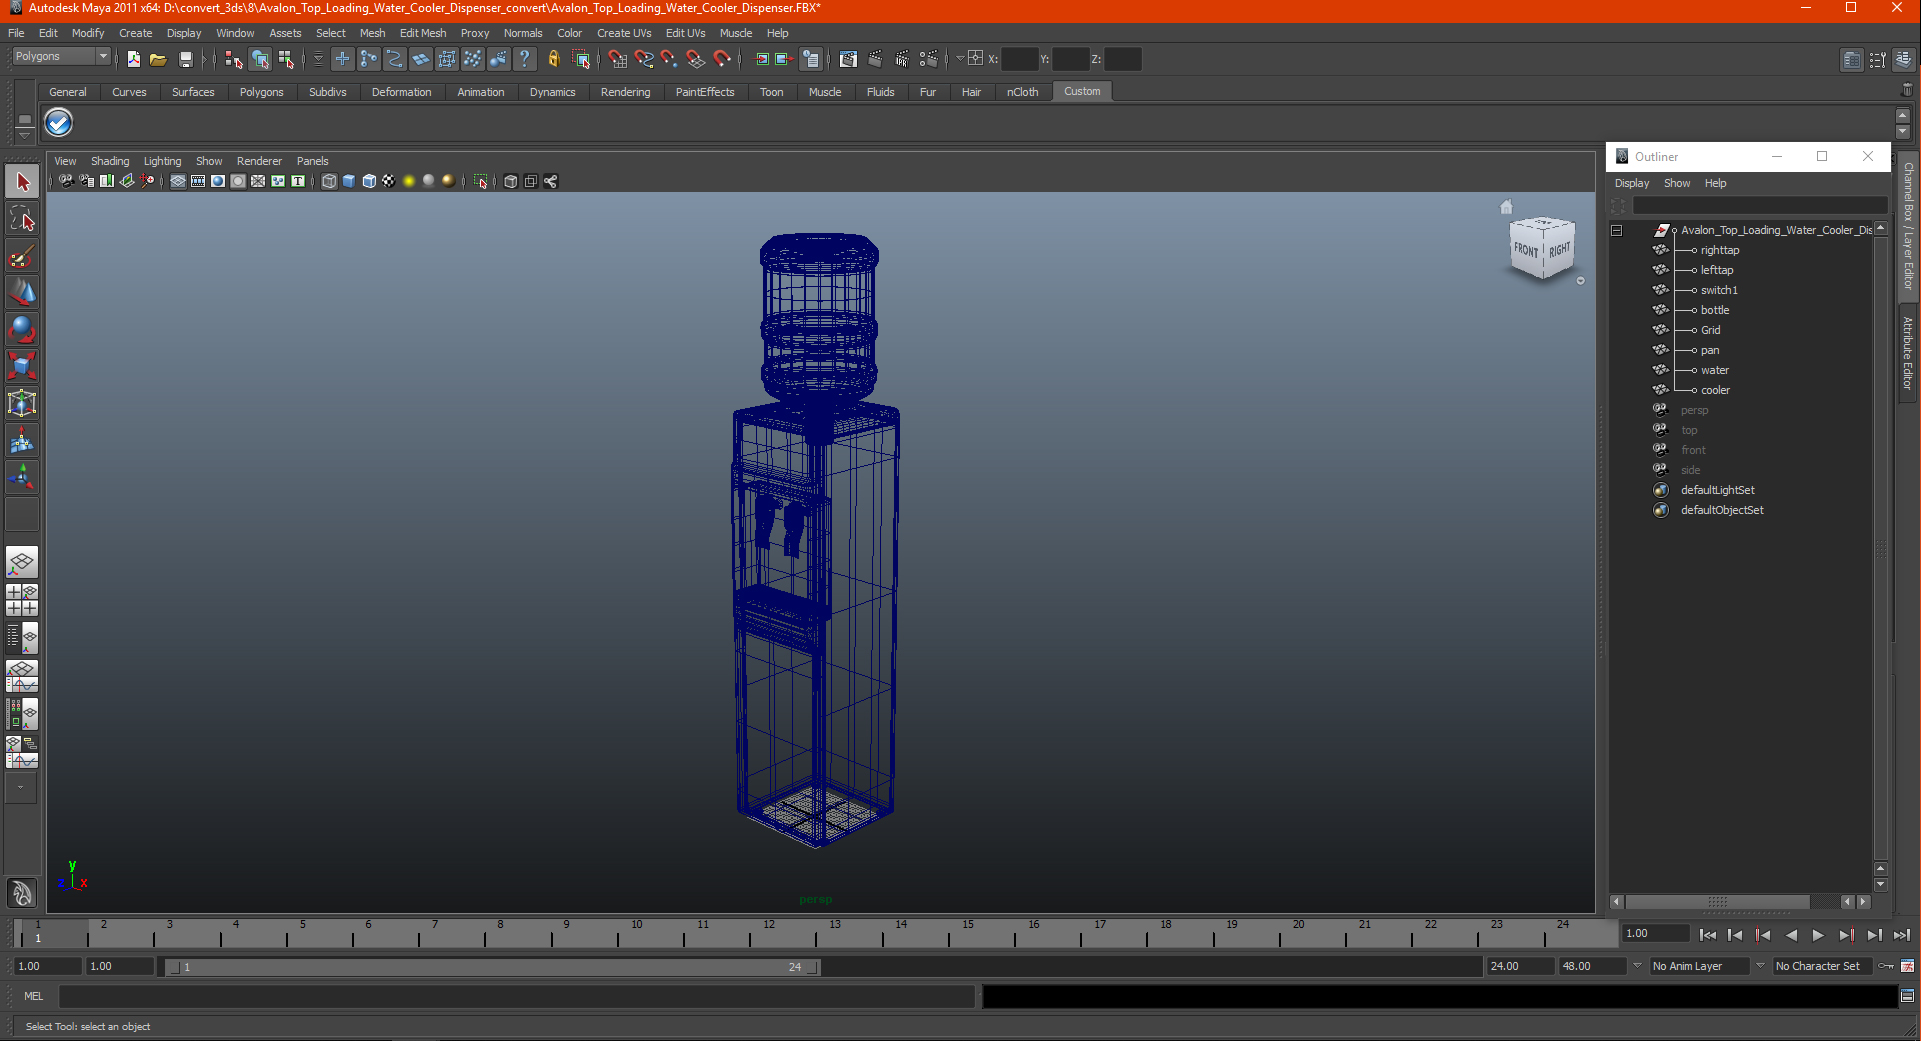
Task: Open the Create UVs menu
Action: point(624,33)
